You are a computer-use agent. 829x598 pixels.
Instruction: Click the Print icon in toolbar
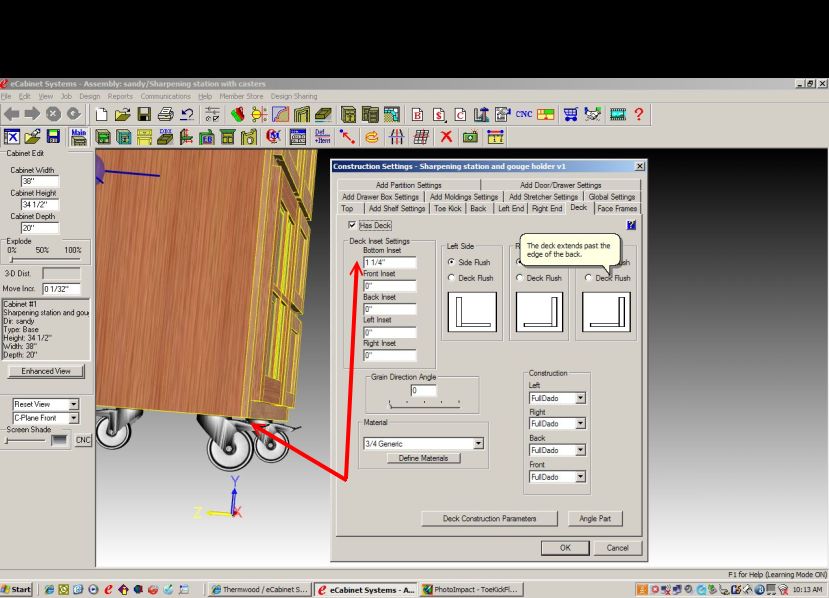tap(165, 114)
